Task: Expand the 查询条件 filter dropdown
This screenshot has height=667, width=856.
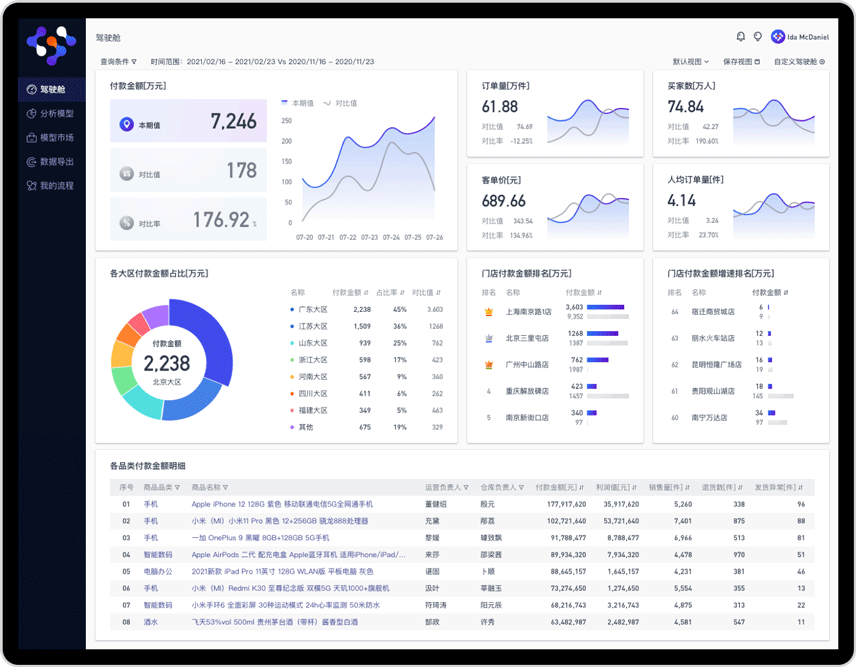Action: [118, 62]
